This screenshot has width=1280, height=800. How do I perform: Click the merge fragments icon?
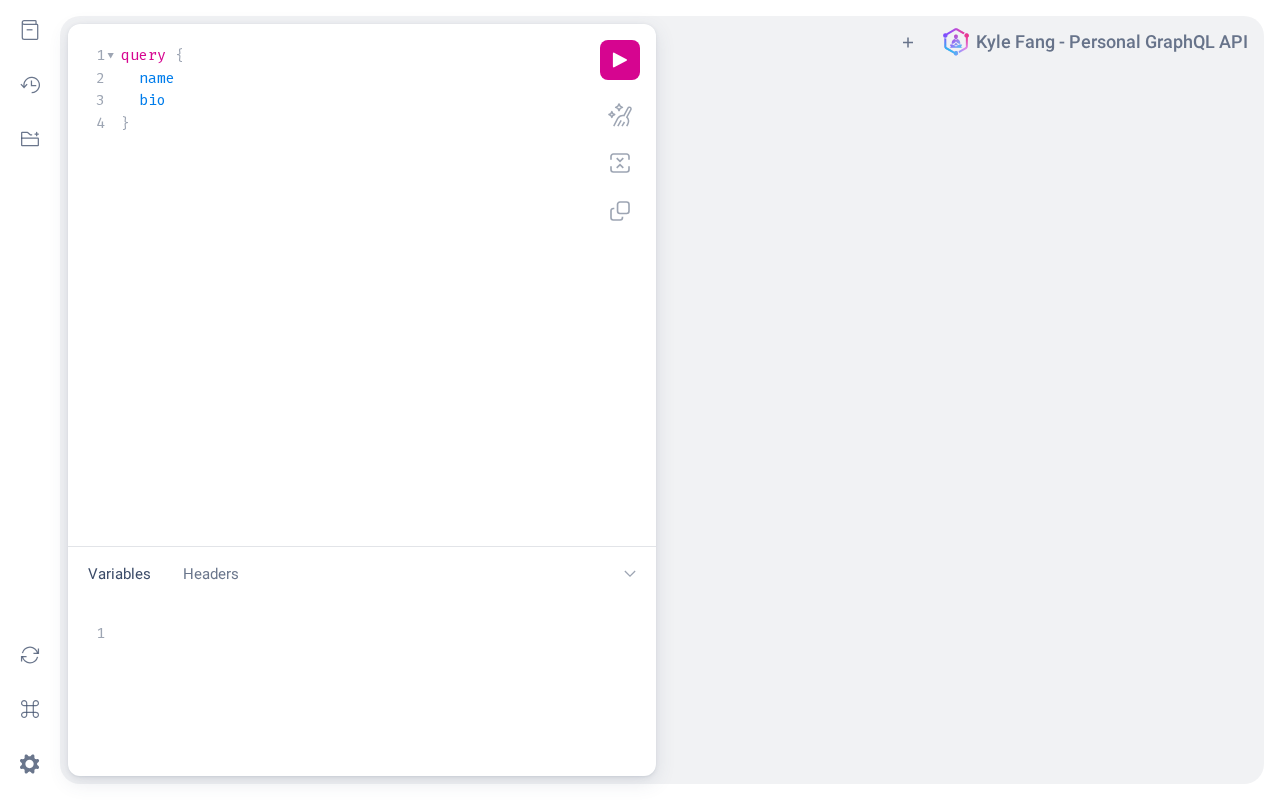pyautogui.click(x=620, y=163)
